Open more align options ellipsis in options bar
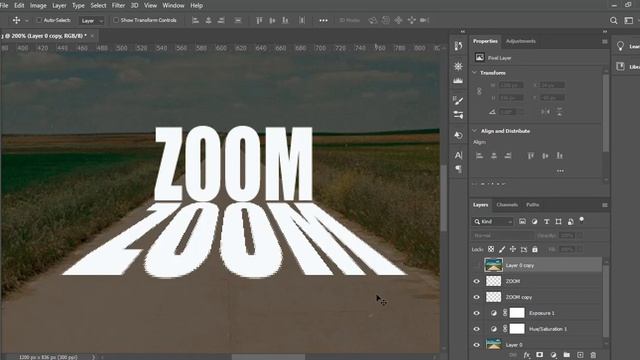 (323, 20)
